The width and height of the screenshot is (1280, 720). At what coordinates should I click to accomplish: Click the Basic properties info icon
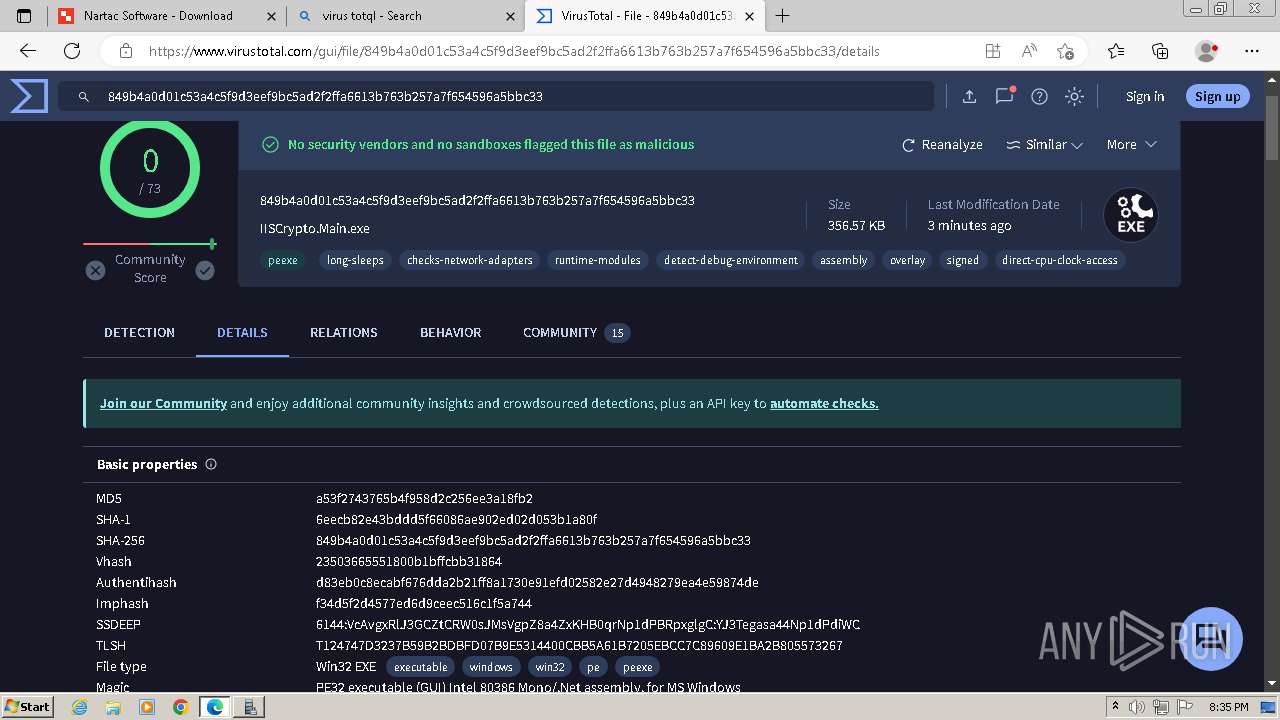coord(211,464)
